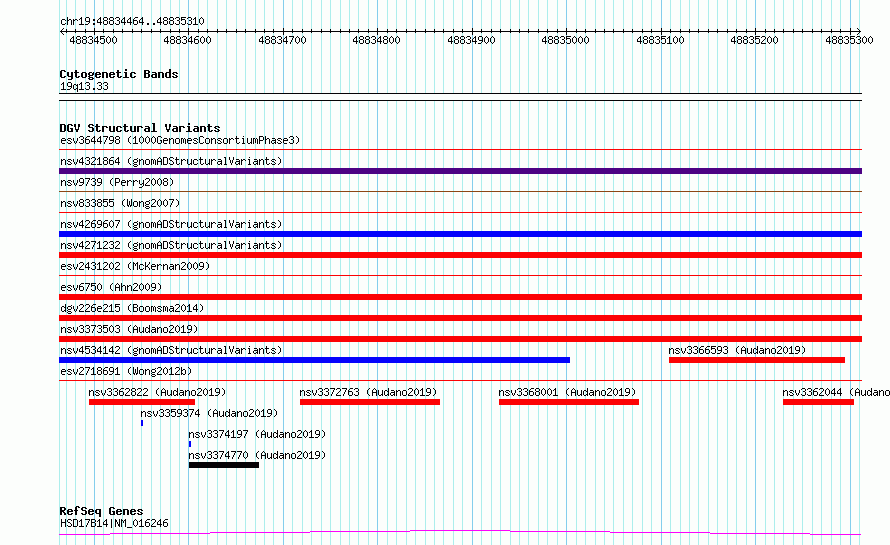Click the small blue nsv3374197 marker
Screen dimensions: 890x545
pyautogui.click(x=190, y=444)
